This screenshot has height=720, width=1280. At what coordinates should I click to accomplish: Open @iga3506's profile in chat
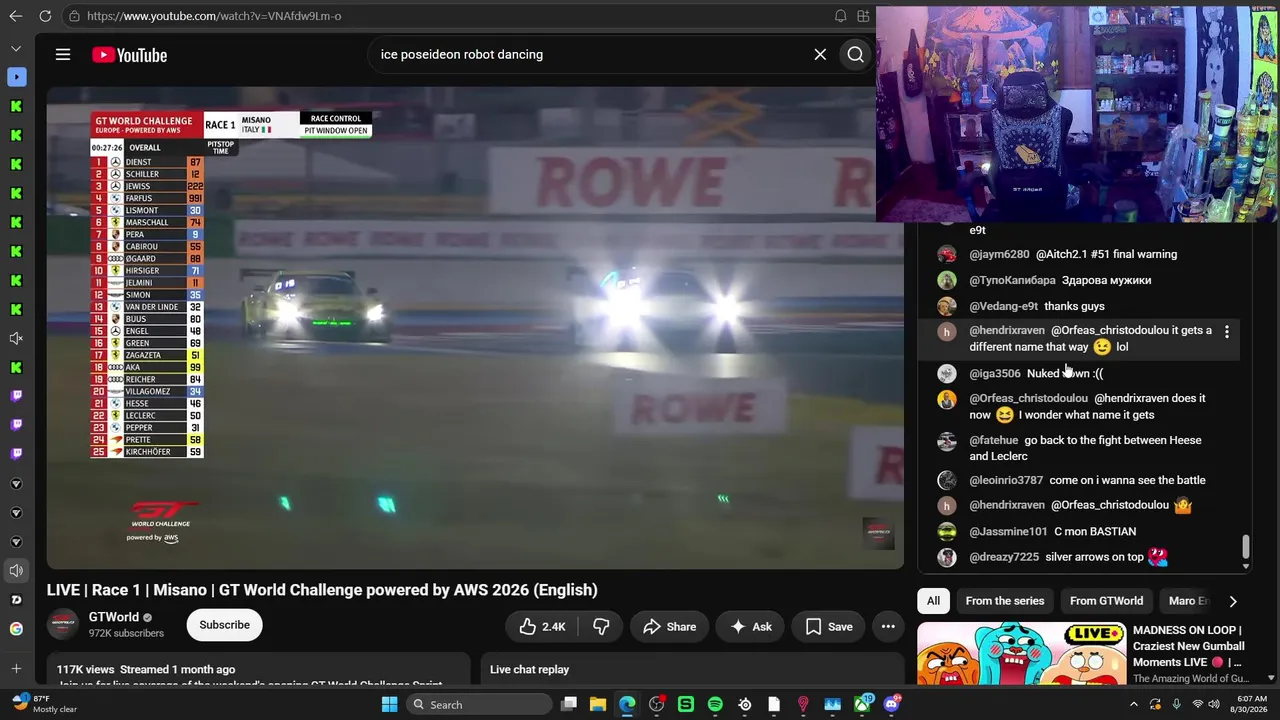pos(995,373)
